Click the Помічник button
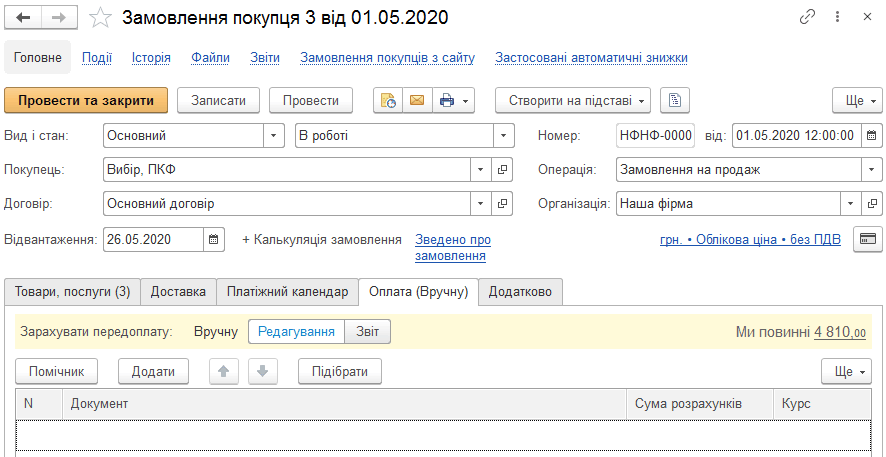The height and width of the screenshot is (457, 886). point(57,372)
